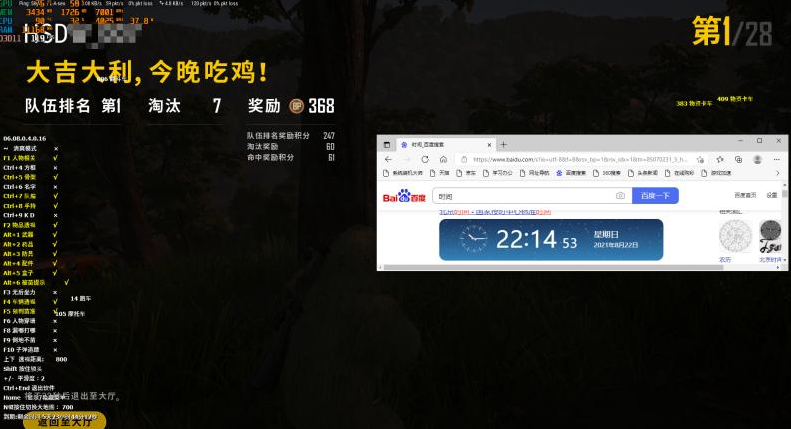Click the 22:14 clock widget card
The height and width of the screenshot is (429, 791).
551,240
